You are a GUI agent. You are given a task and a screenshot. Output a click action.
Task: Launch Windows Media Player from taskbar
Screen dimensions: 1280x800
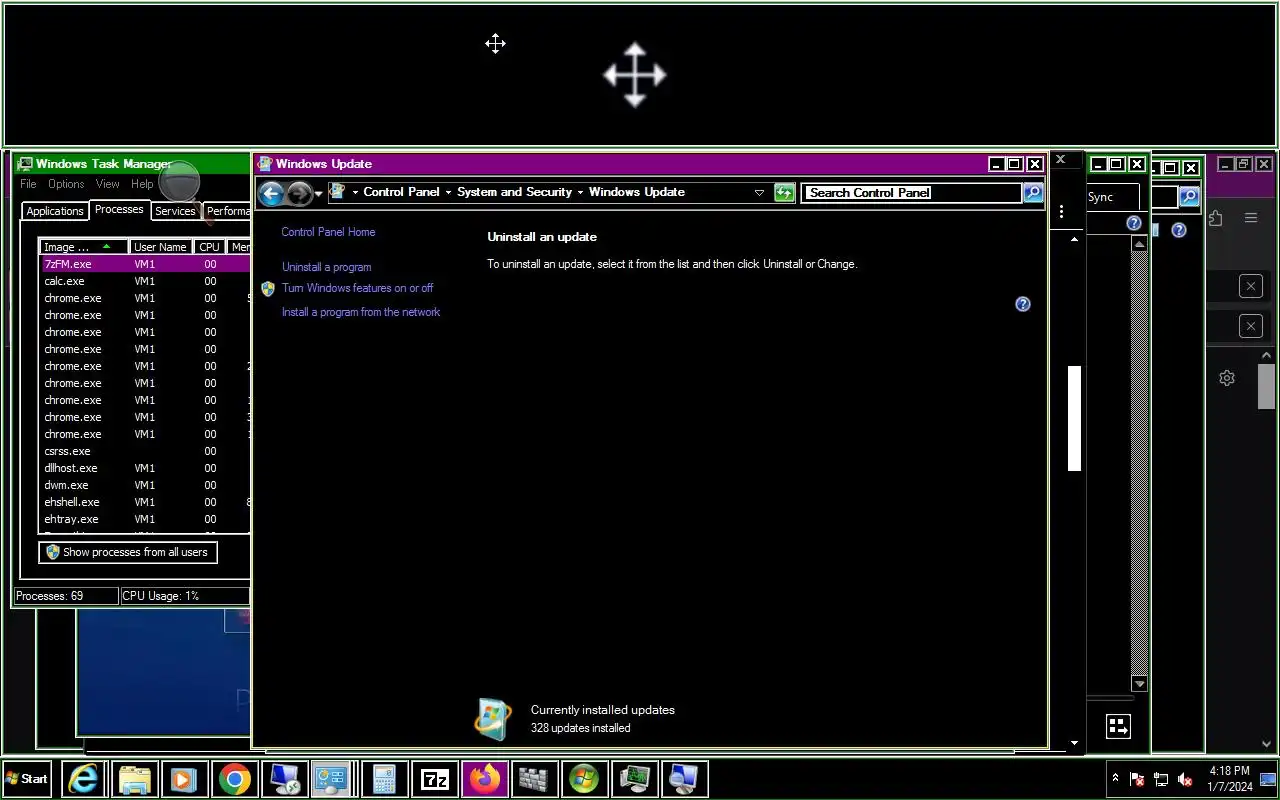184,779
